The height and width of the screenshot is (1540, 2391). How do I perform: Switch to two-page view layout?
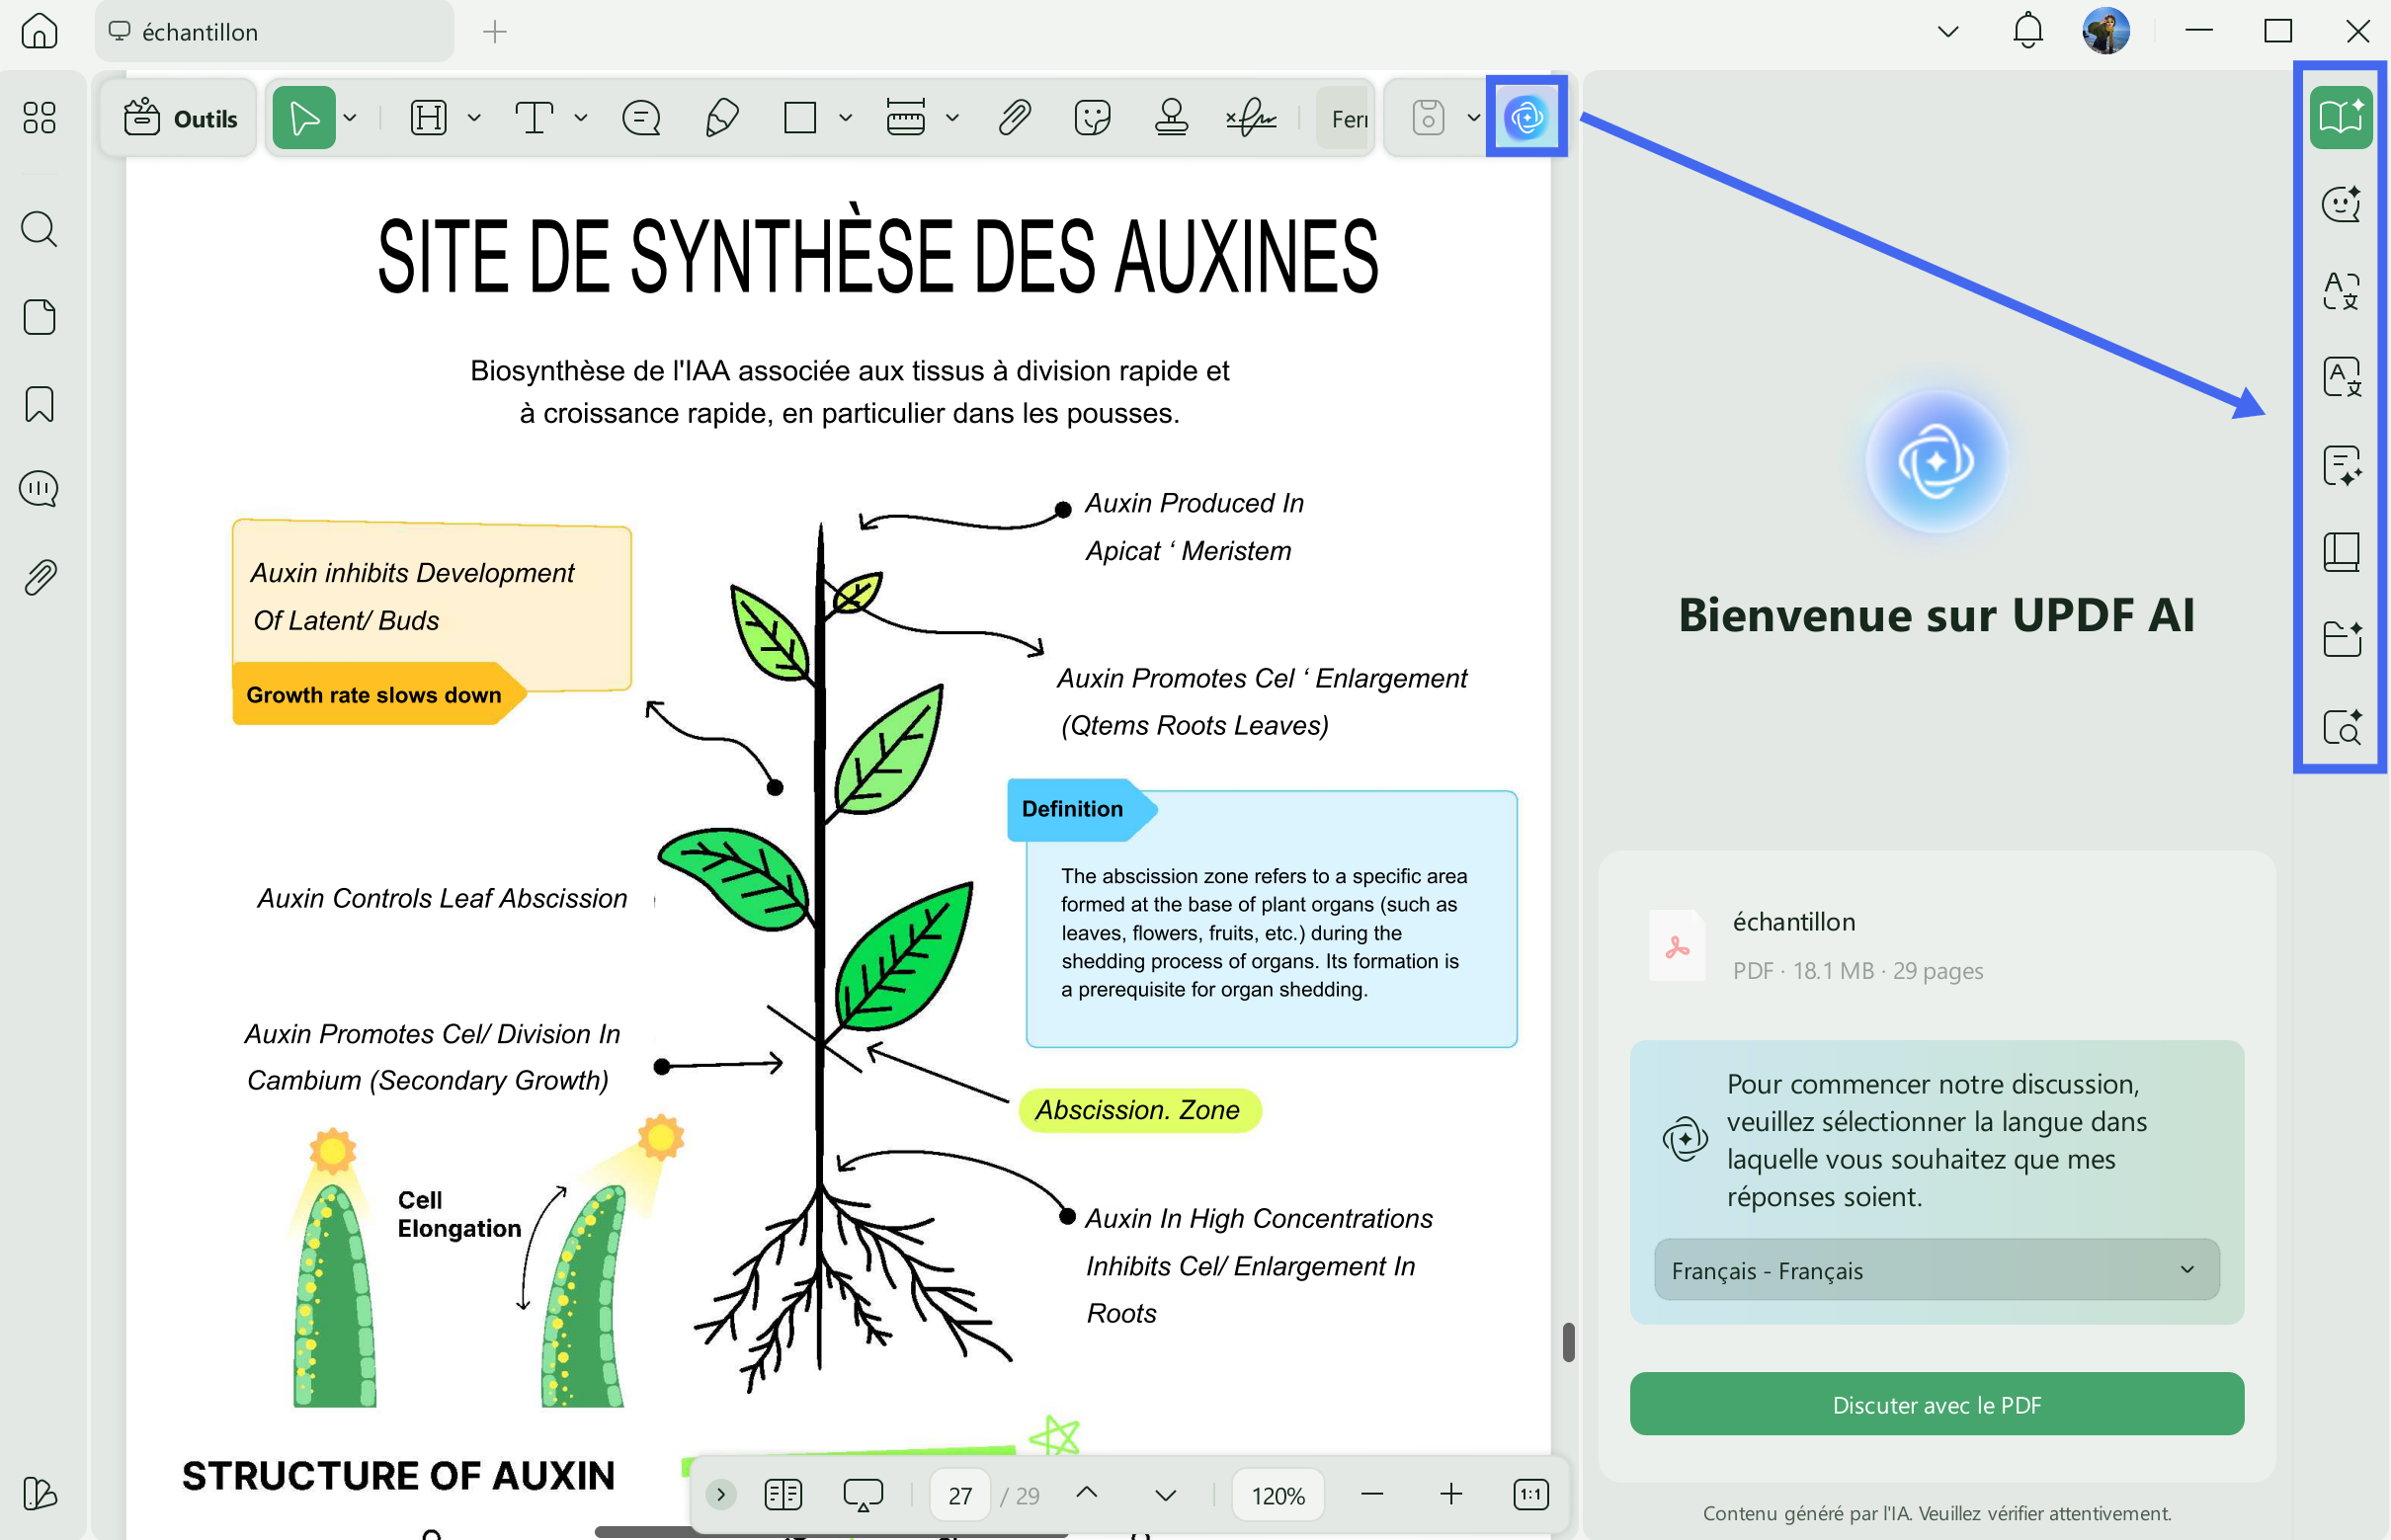(783, 1495)
